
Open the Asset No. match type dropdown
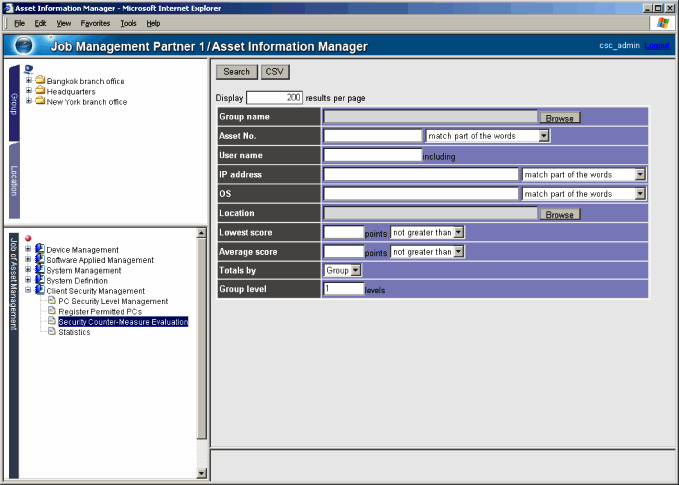(x=543, y=136)
